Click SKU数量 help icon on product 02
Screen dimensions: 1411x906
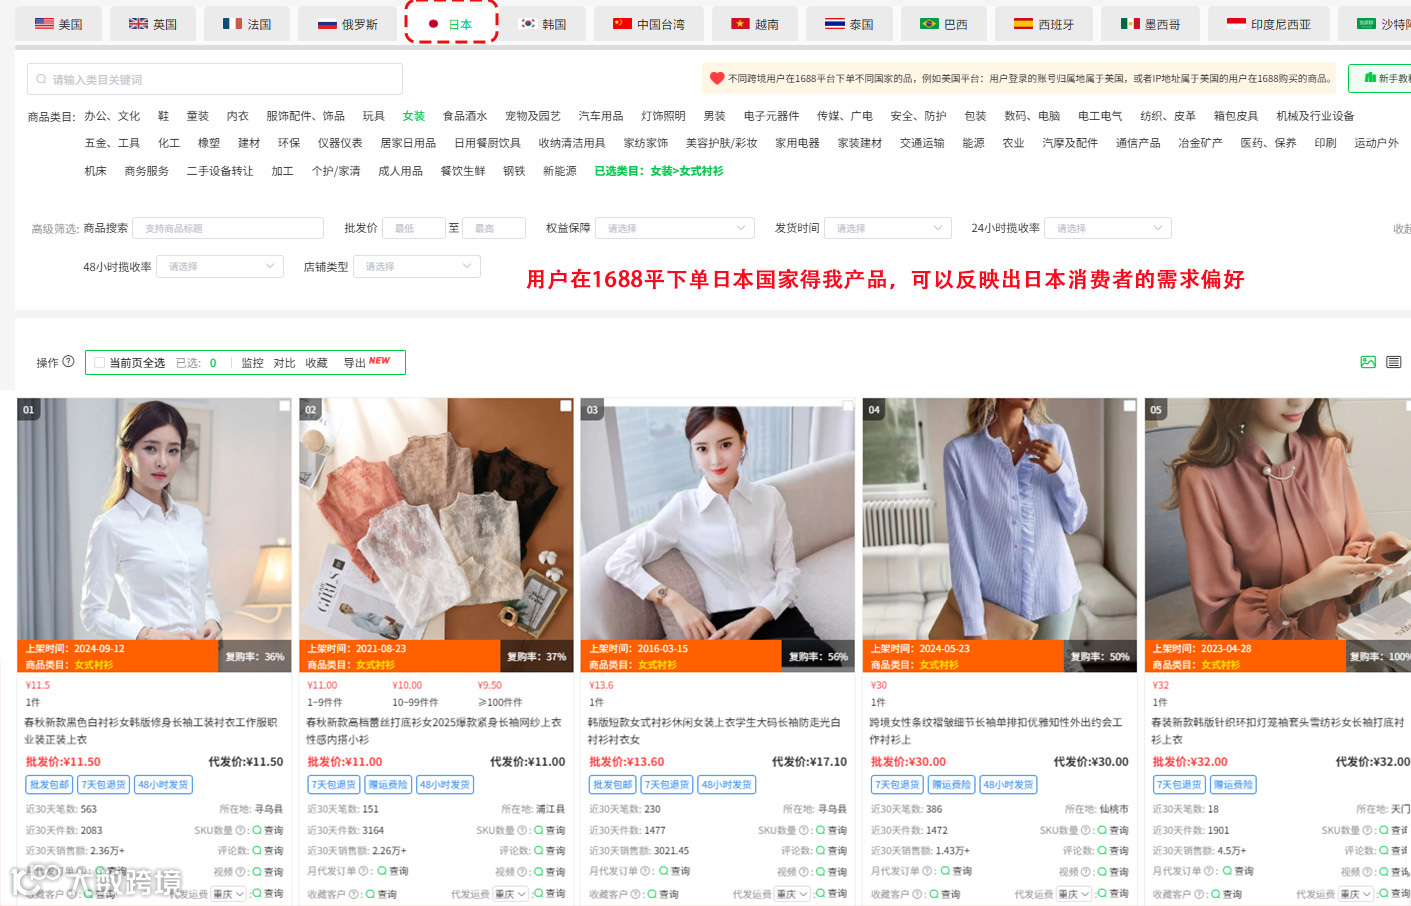point(522,830)
